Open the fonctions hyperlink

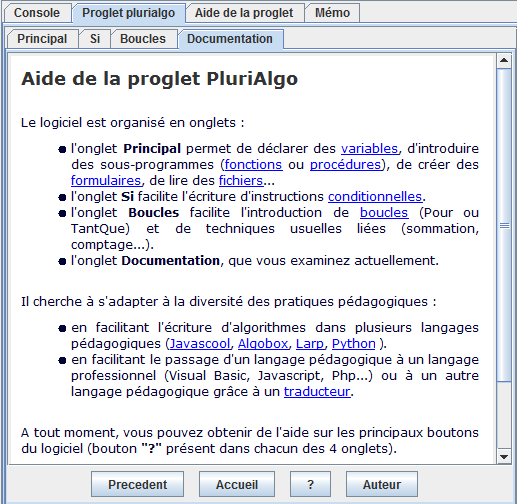pyautogui.click(x=253, y=164)
